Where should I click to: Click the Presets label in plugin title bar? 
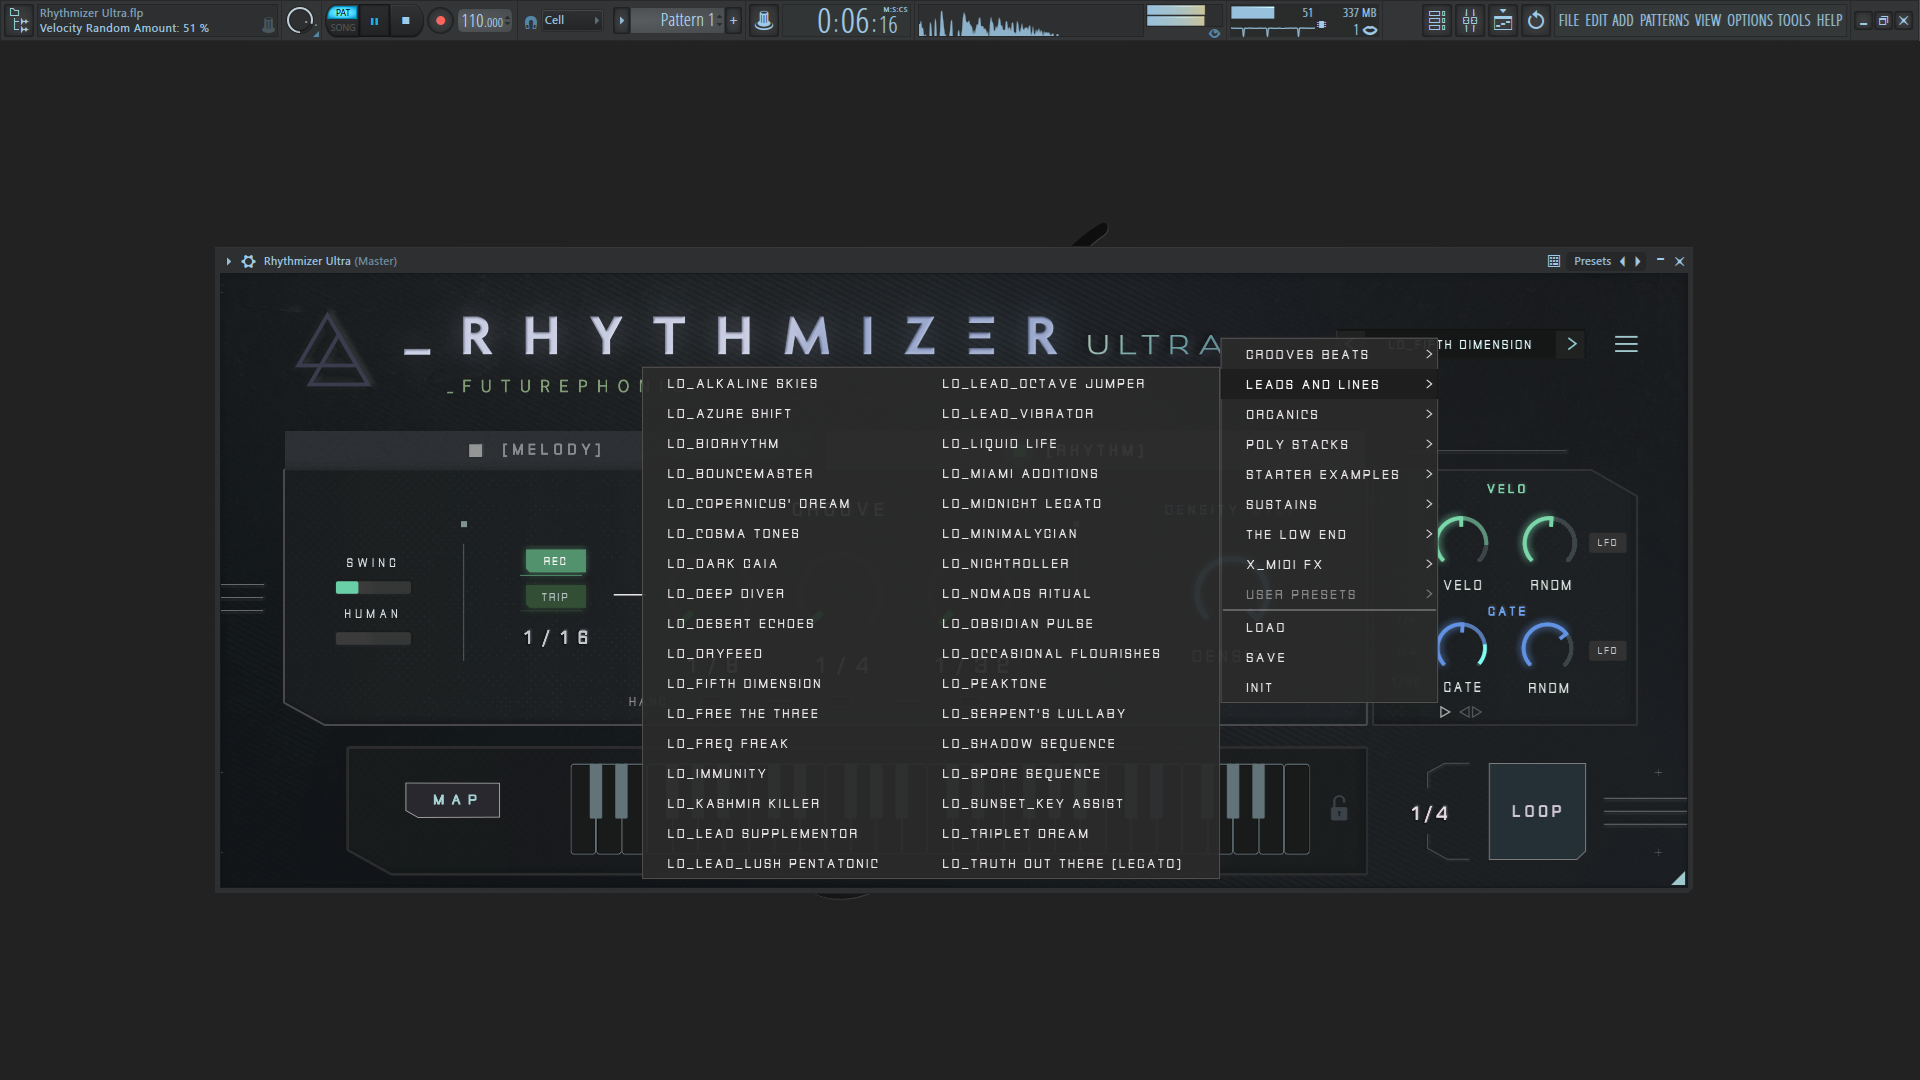[x=1592, y=261]
